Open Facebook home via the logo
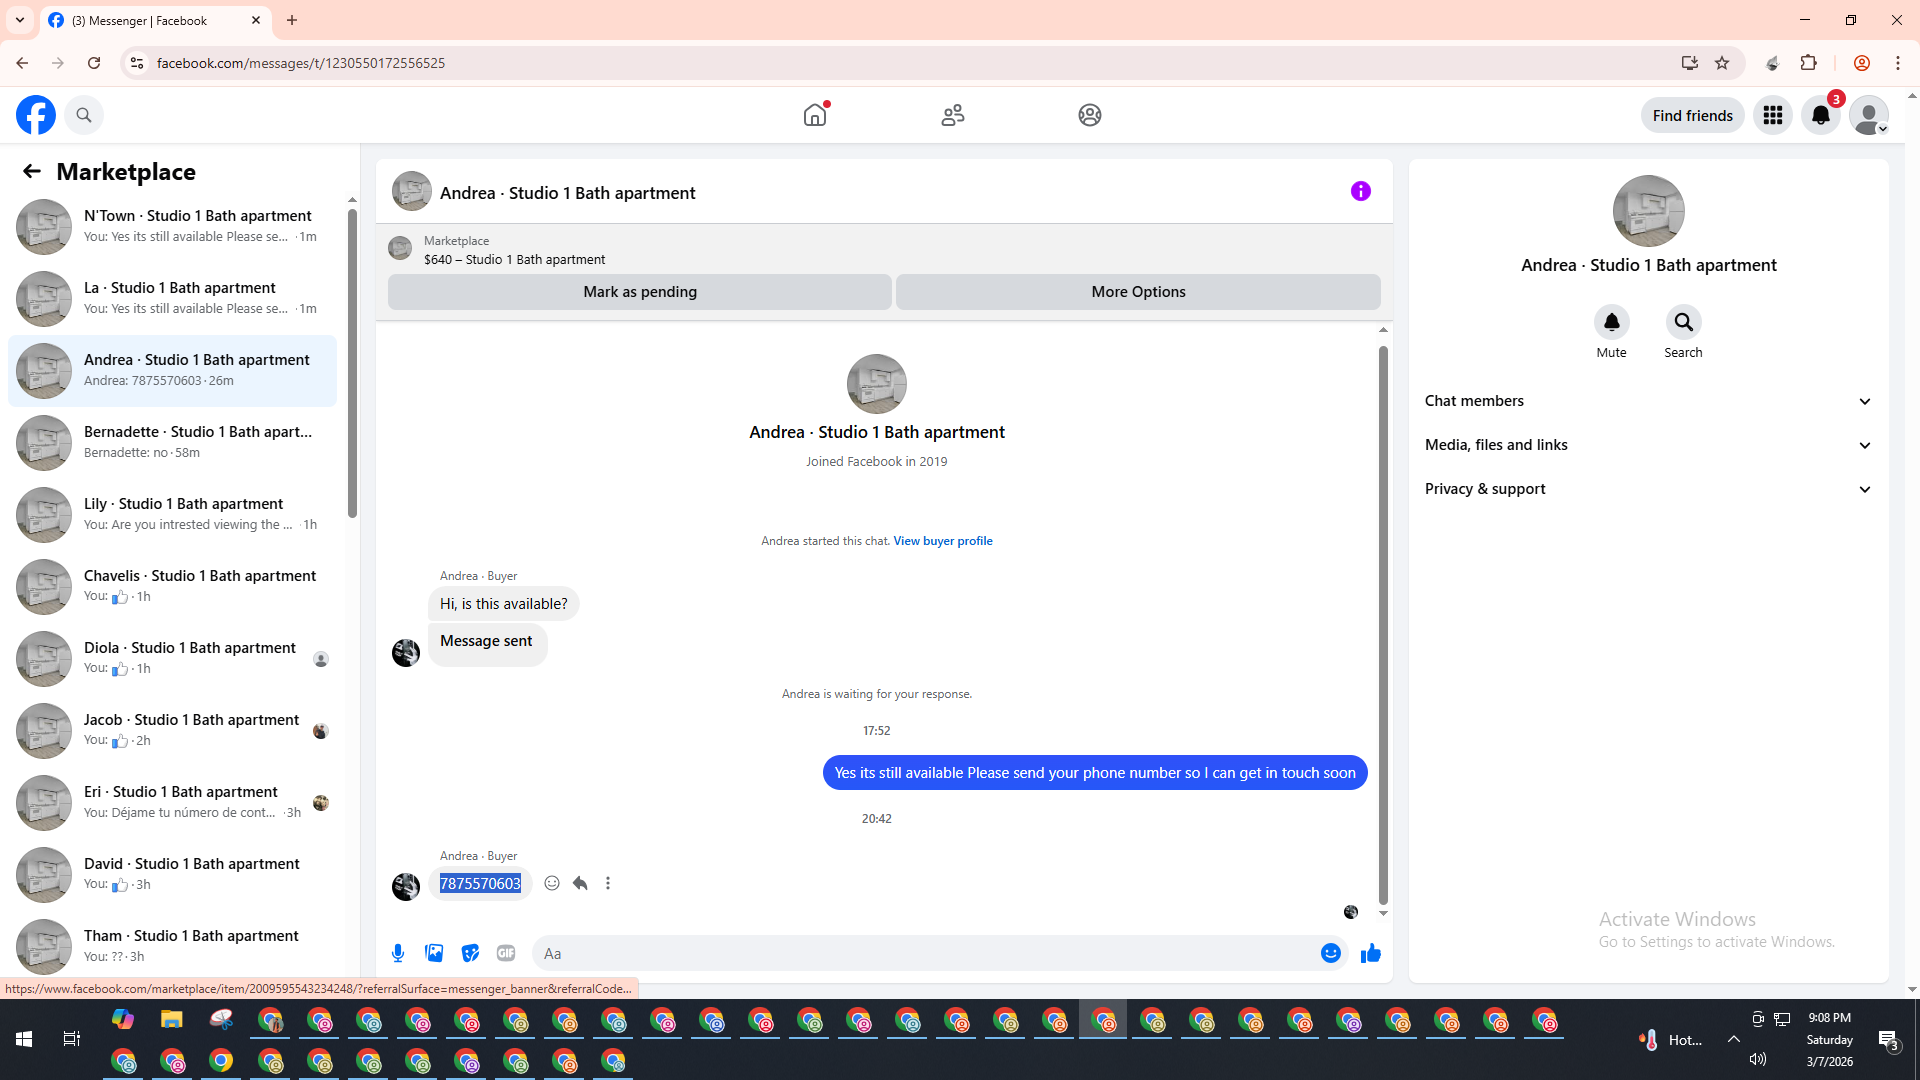 pyautogui.click(x=36, y=115)
